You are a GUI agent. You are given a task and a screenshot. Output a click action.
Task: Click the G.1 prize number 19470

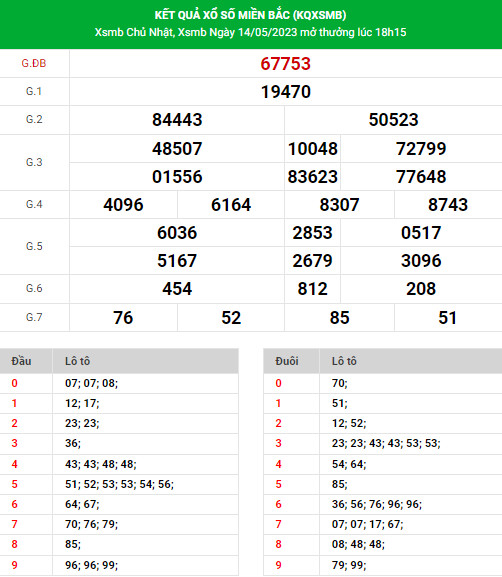pos(286,92)
